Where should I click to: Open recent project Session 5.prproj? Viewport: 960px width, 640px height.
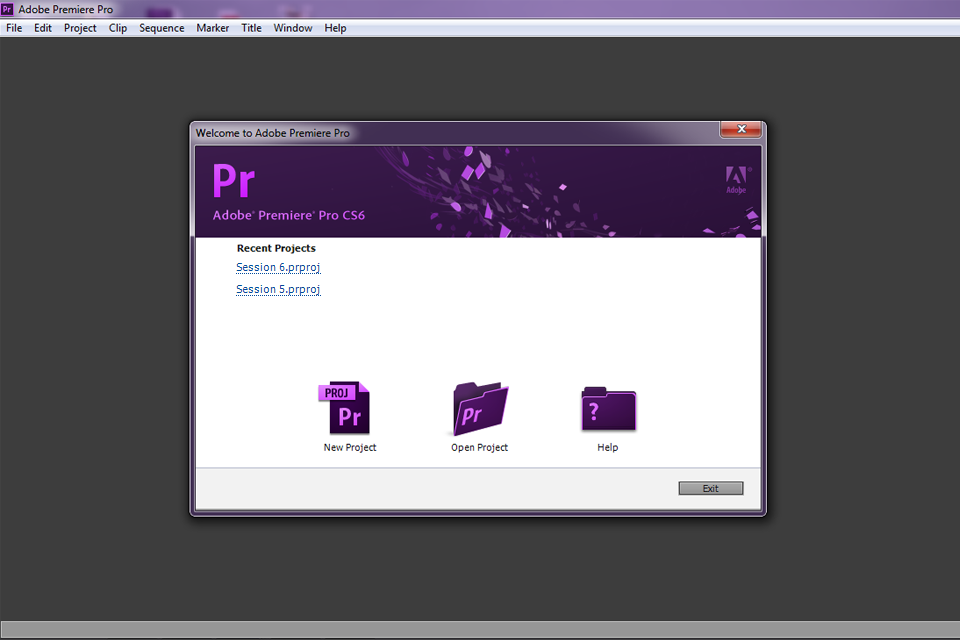278,289
